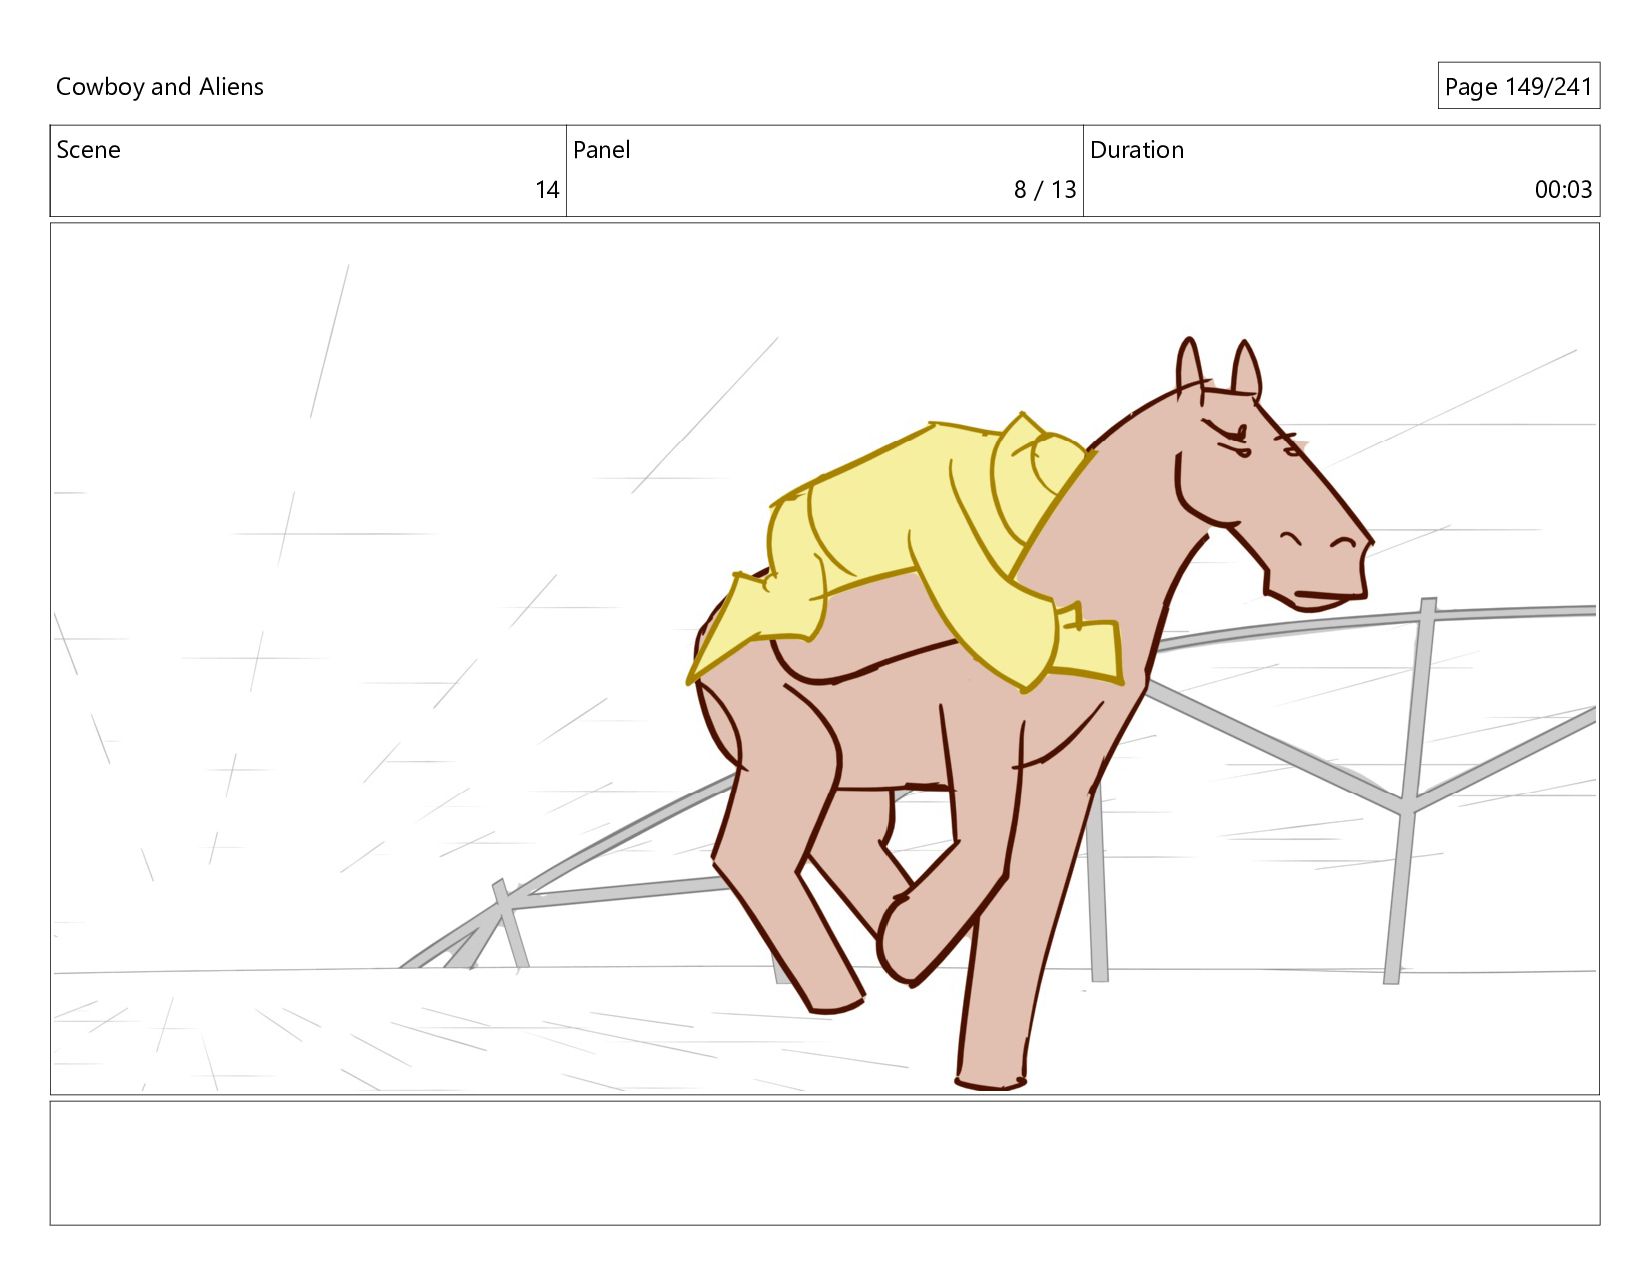Click the 'Scene' header label
This screenshot has width=1650, height=1275.
click(88, 150)
